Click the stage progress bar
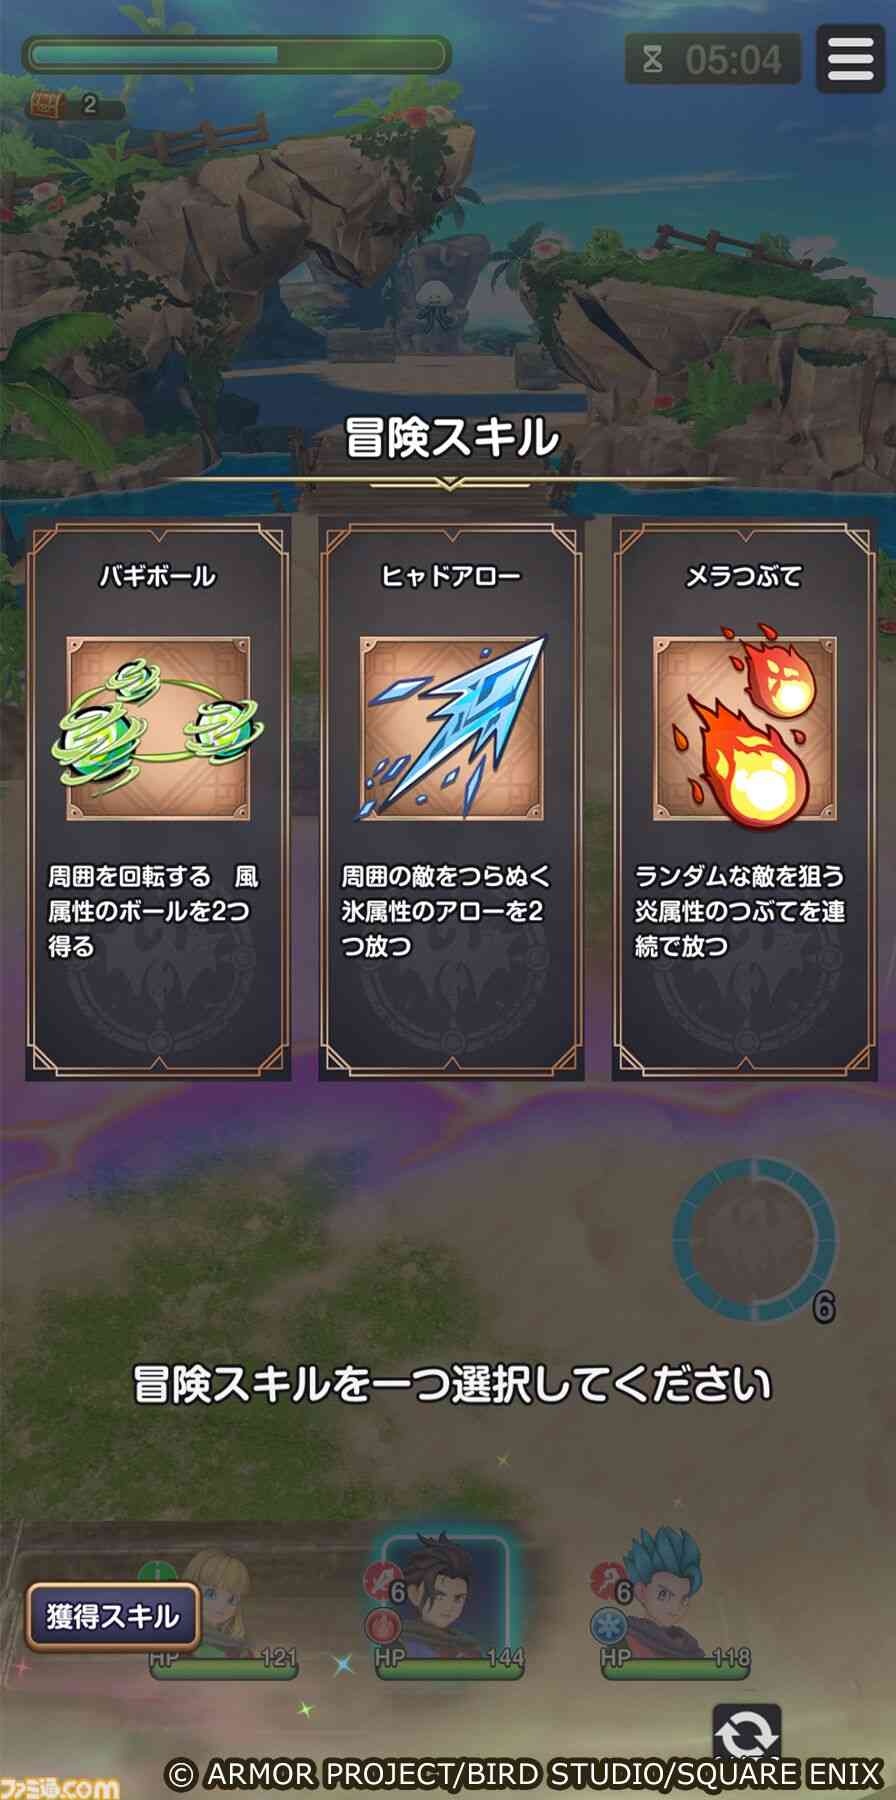 click(236, 56)
